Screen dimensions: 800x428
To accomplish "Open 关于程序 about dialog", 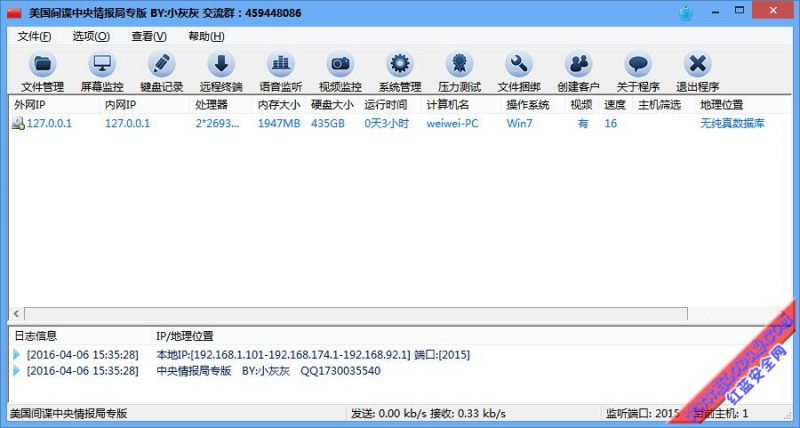I will (638, 72).
